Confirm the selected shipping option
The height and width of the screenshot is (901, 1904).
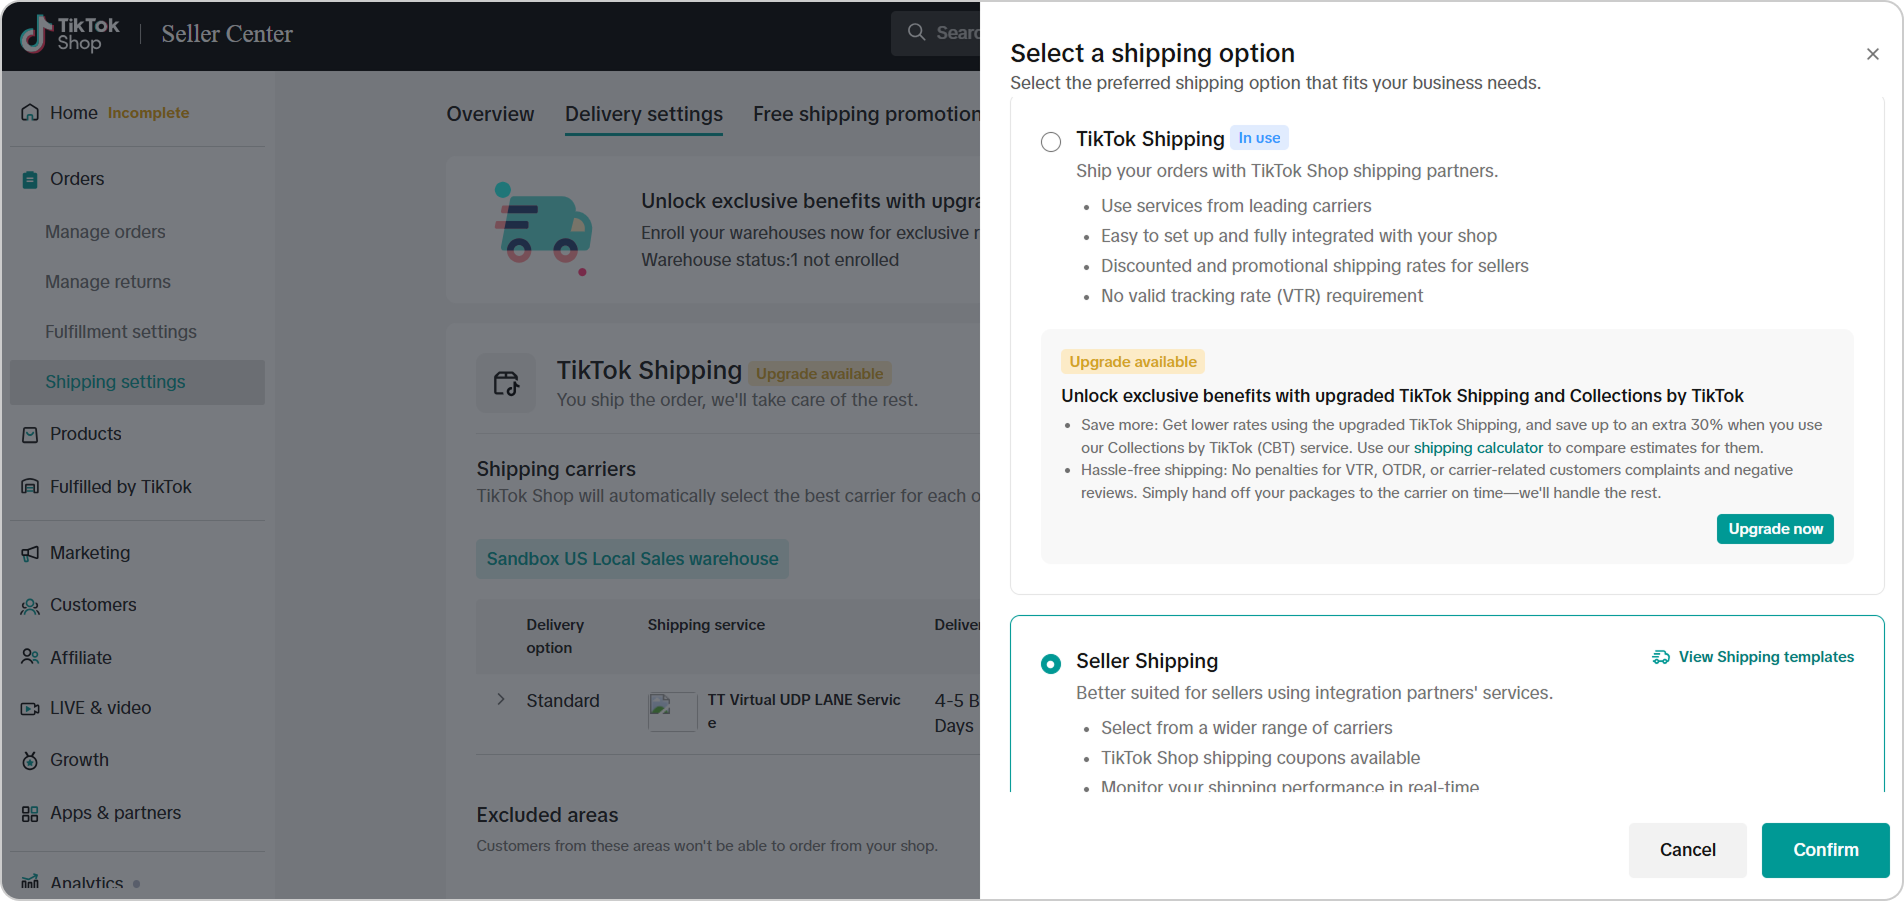coord(1825,850)
